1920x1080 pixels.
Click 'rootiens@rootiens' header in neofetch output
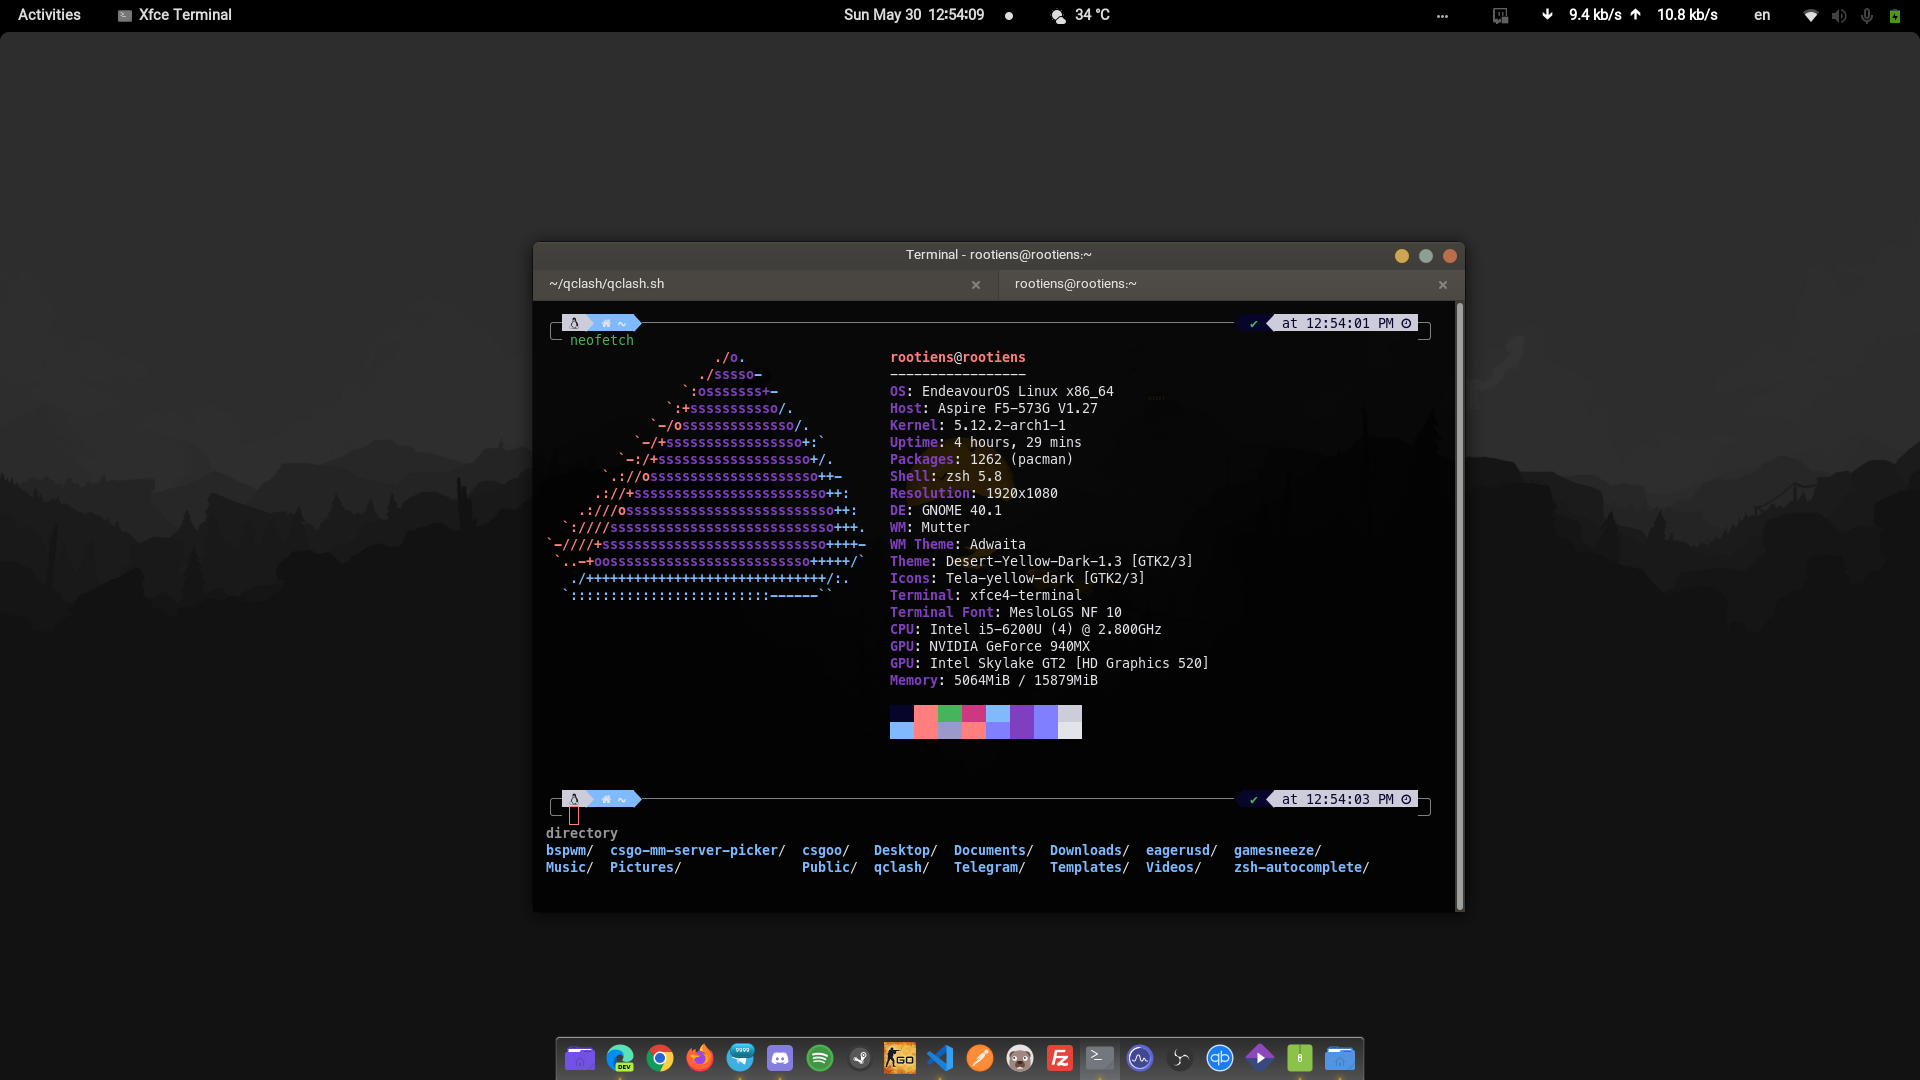(958, 358)
